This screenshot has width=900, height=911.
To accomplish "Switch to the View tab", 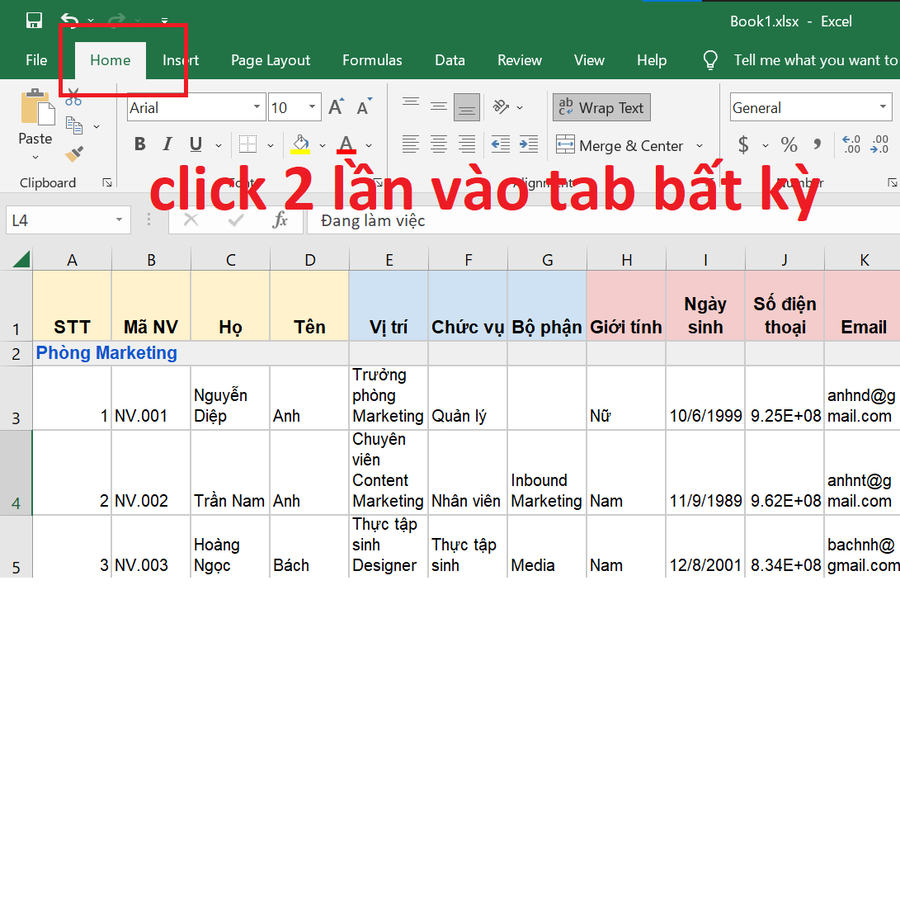I will (589, 60).
